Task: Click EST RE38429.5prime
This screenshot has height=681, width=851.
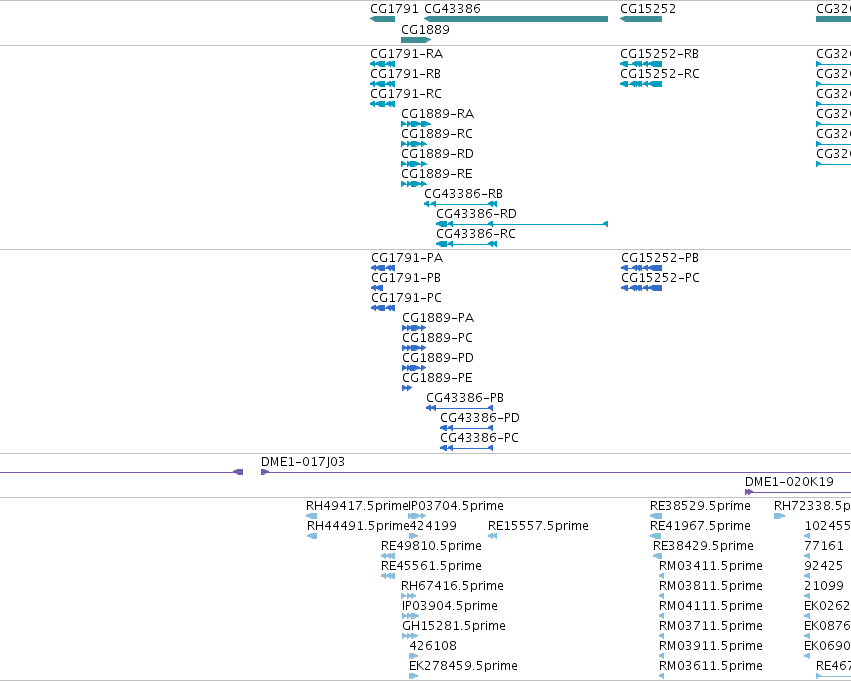Action: point(703,546)
